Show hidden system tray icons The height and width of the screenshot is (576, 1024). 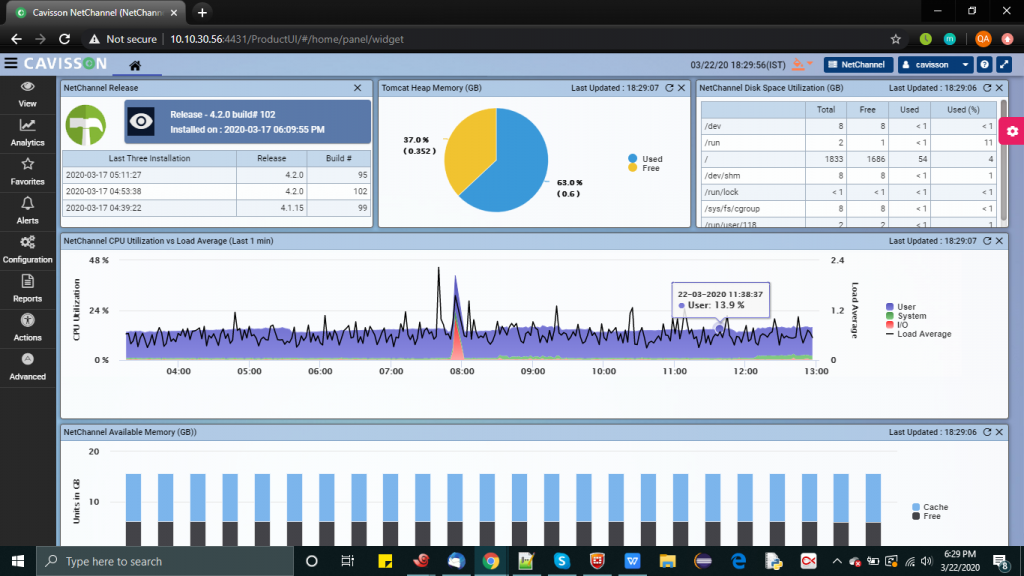[x=837, y=561]
